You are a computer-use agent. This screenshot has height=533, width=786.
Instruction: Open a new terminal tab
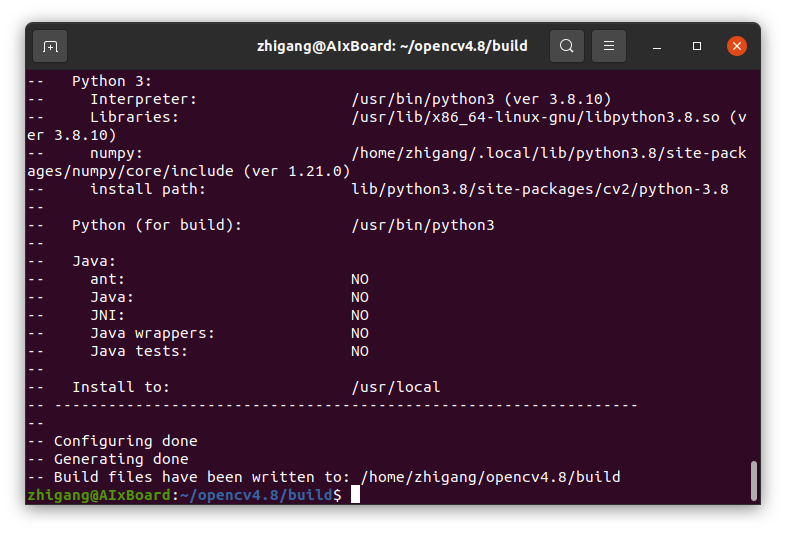pos(51,46)
